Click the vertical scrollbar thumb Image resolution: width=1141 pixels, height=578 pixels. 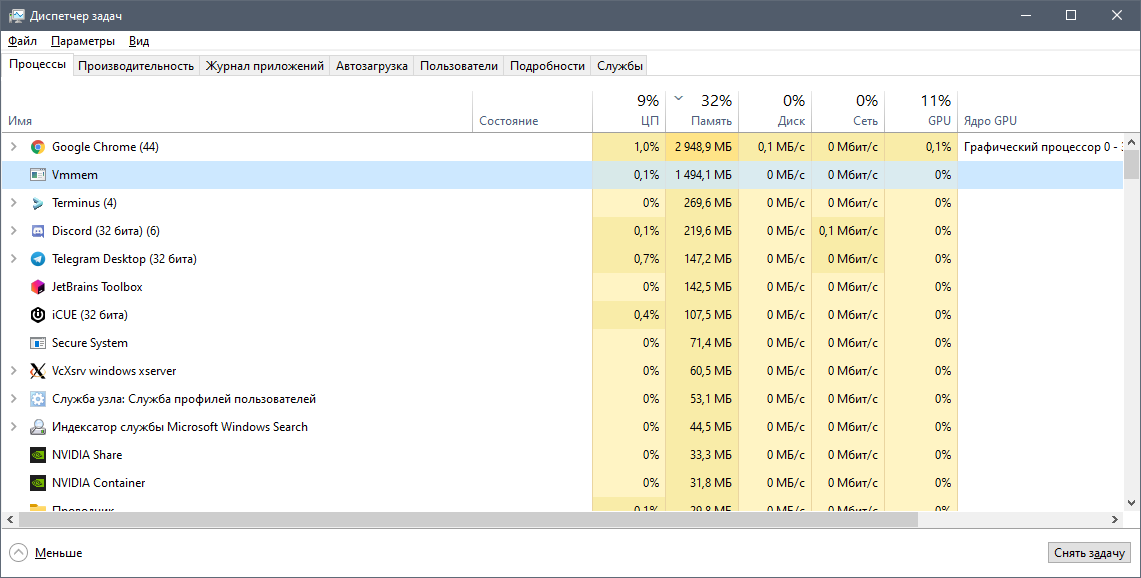click(x=1132, y=164)
